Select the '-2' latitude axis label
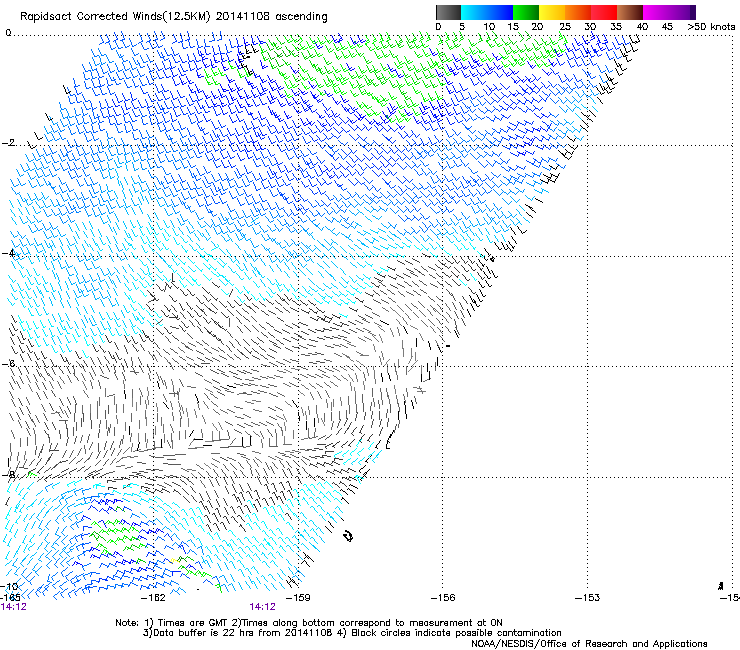 click(8, 143)
